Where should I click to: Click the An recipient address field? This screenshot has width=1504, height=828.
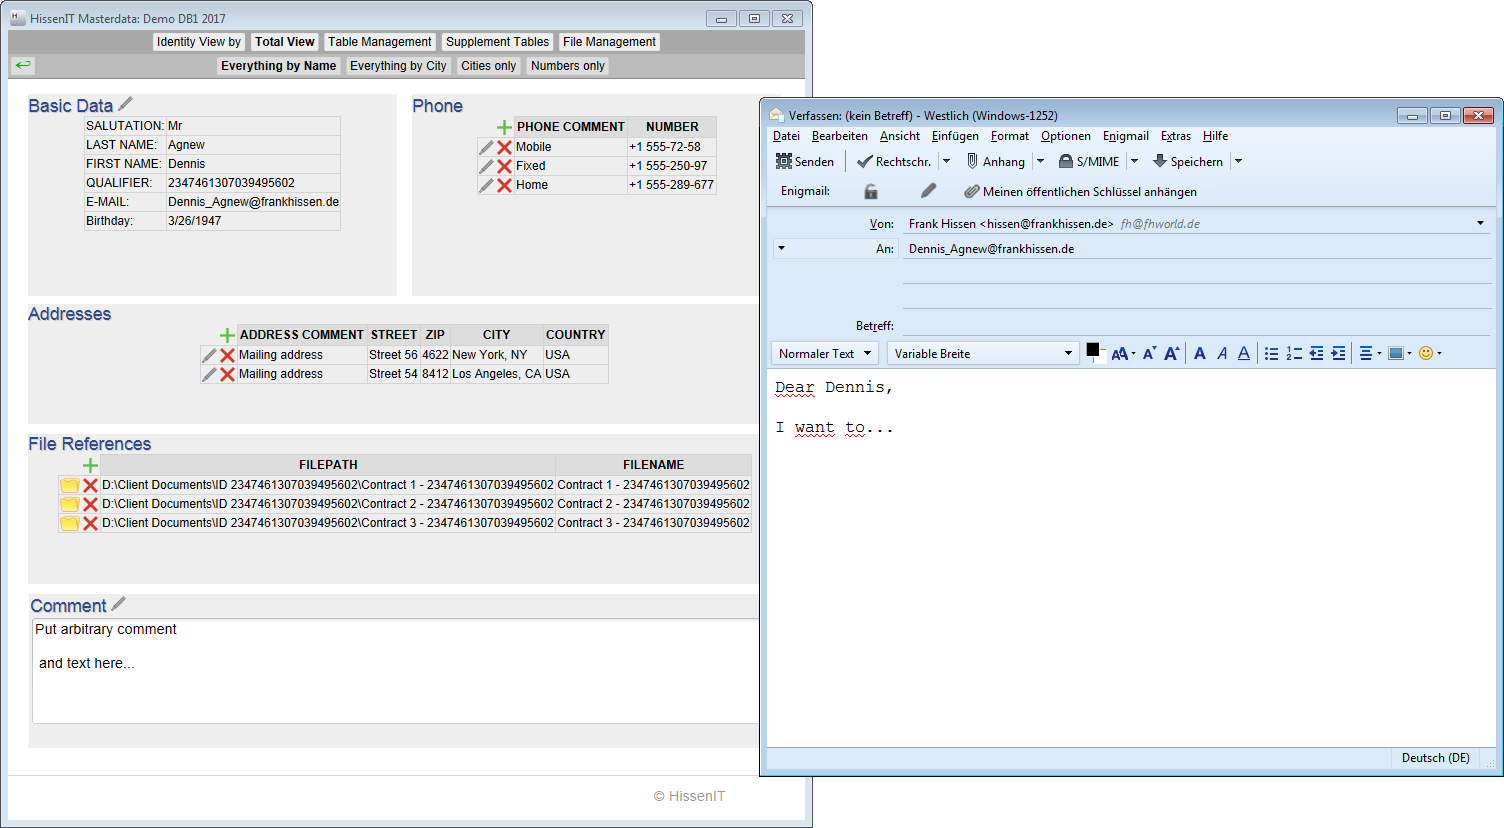(x=1196, y=249)
